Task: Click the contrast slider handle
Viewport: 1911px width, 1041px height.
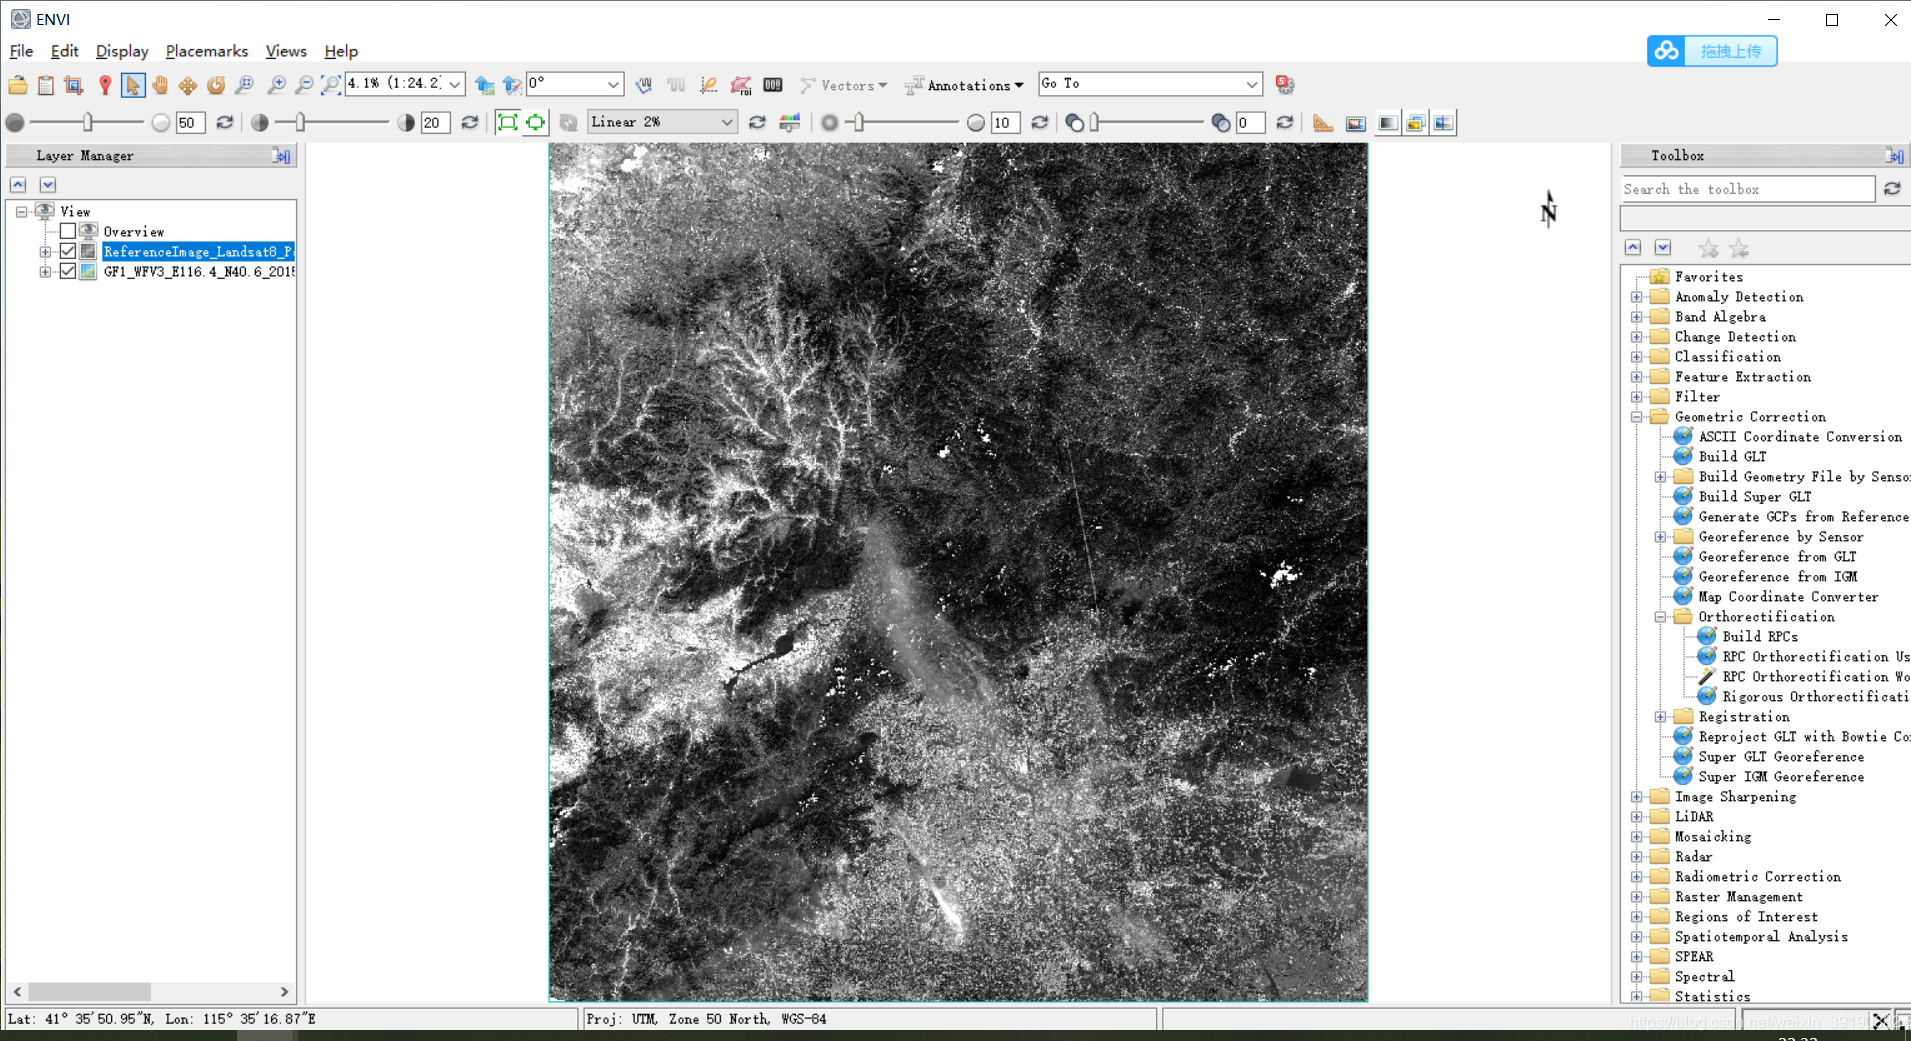Action: tap(300, 122)
